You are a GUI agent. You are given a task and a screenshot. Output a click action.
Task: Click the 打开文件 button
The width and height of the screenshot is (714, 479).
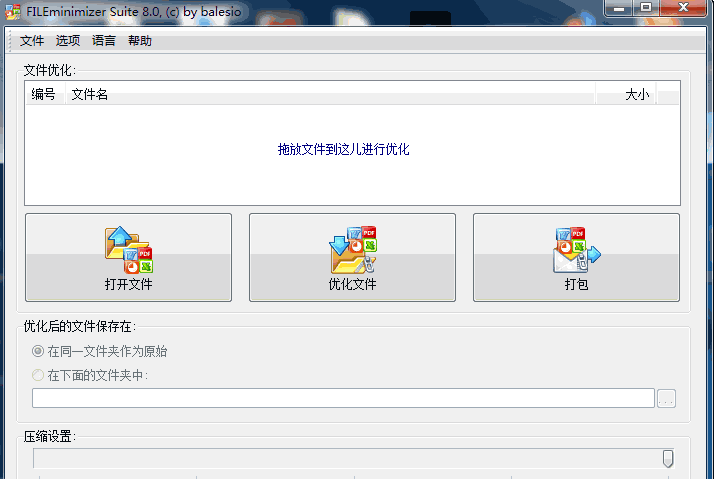(x=128, y=257)
